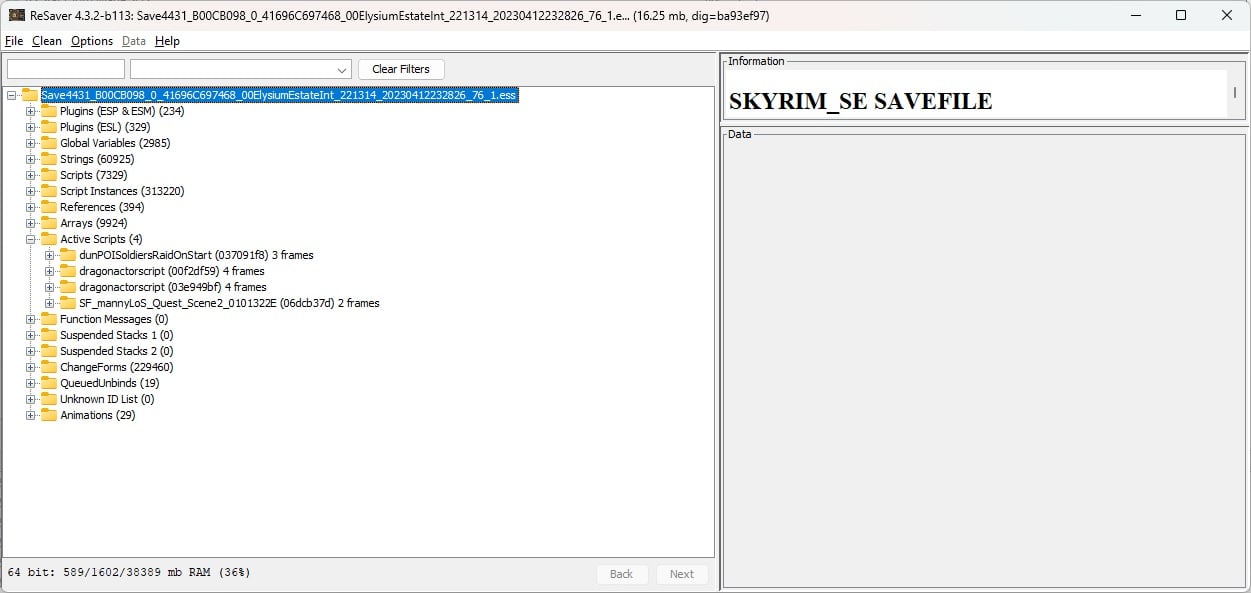The width and height of the screenshot is (1251, 593).
Task: Click the Clear Filters button
Action: point(401,69)
